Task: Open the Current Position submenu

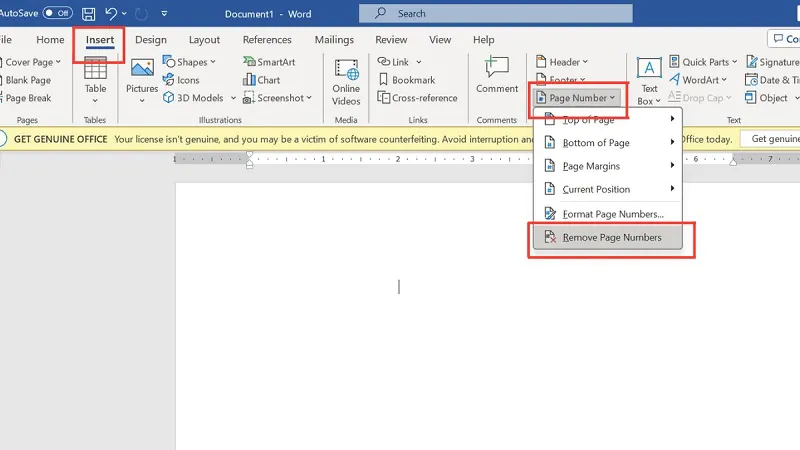Action: 608,189
